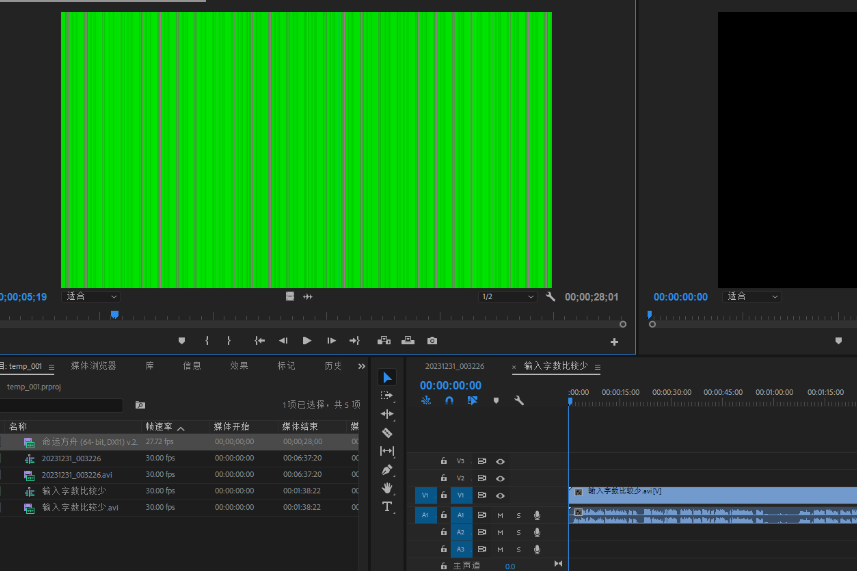857x571 pixels.
Task: Click the icon beside the project search field
Action: click(140, 405)
